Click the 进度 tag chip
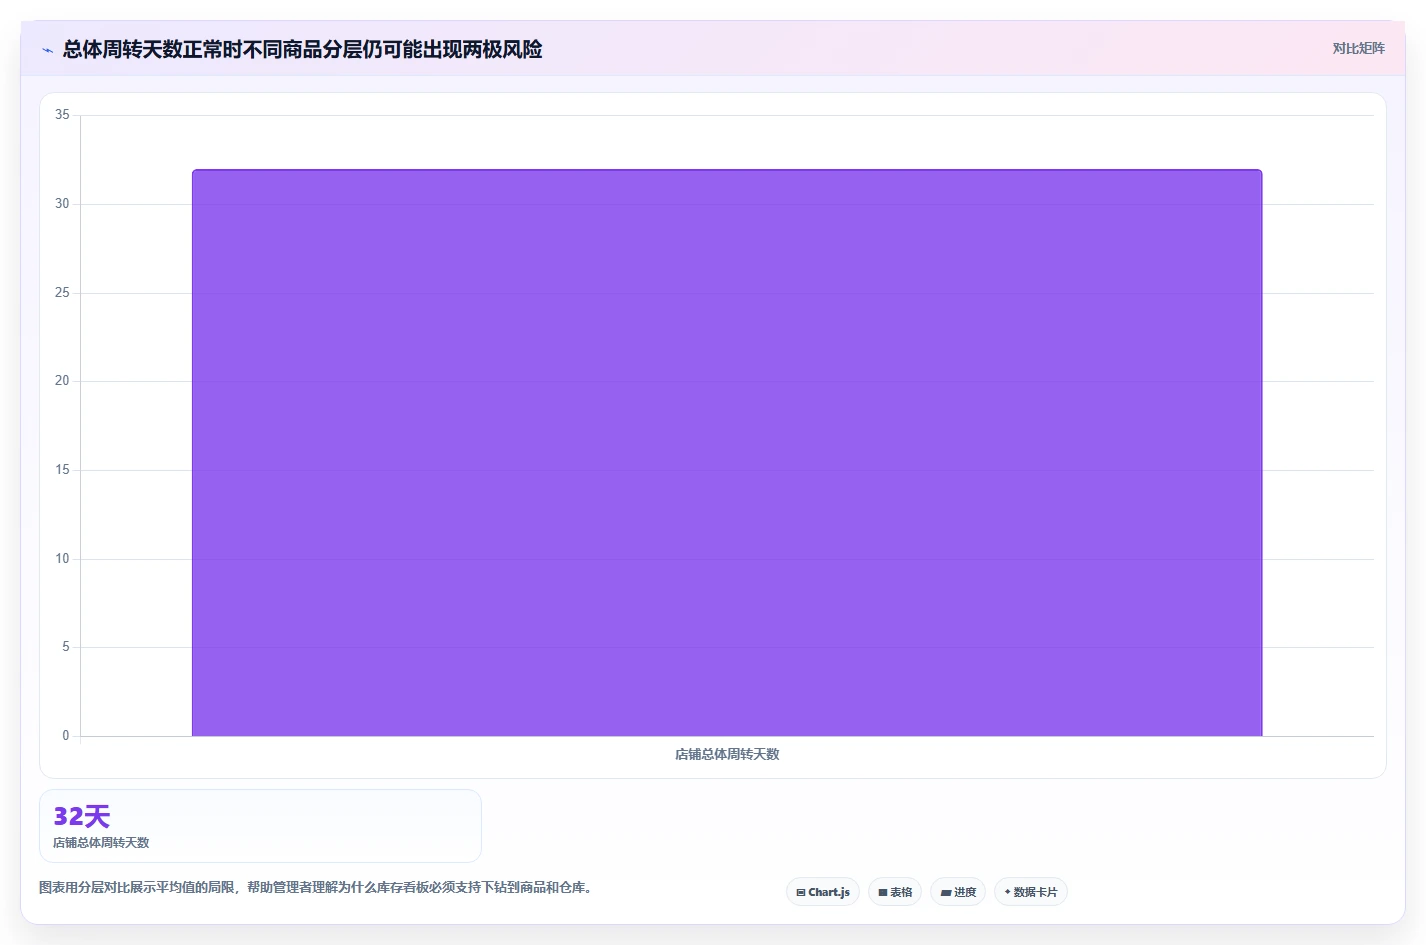 [958, 892]
